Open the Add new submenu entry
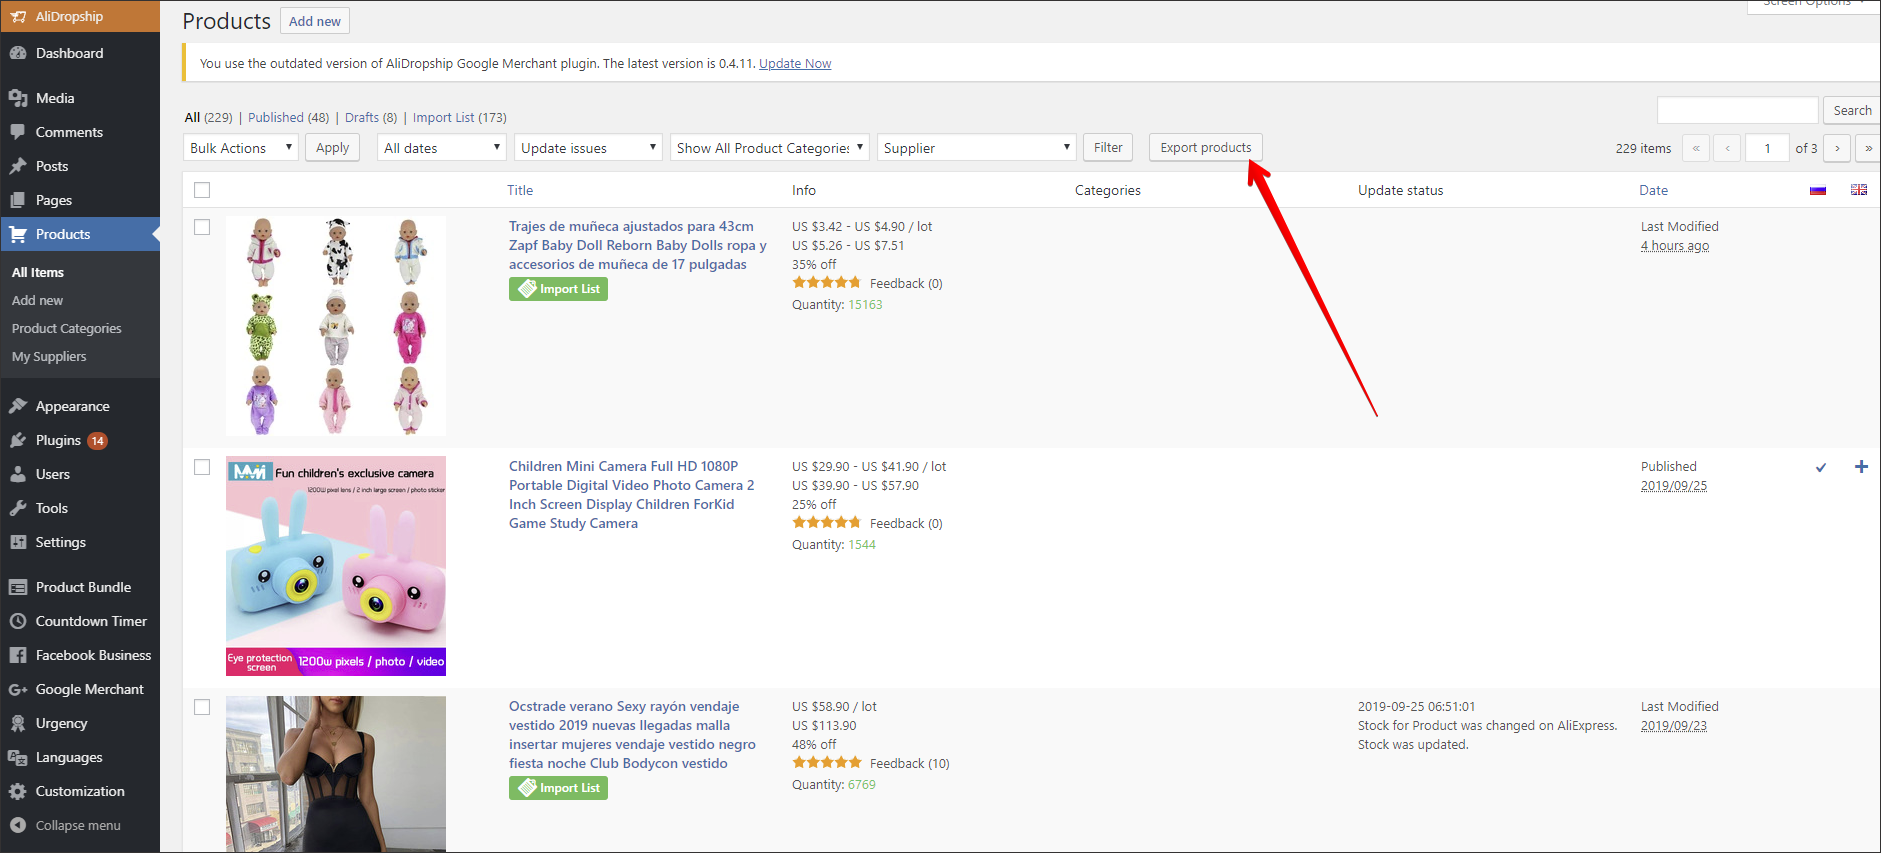1881x853 pixels. 37,300
